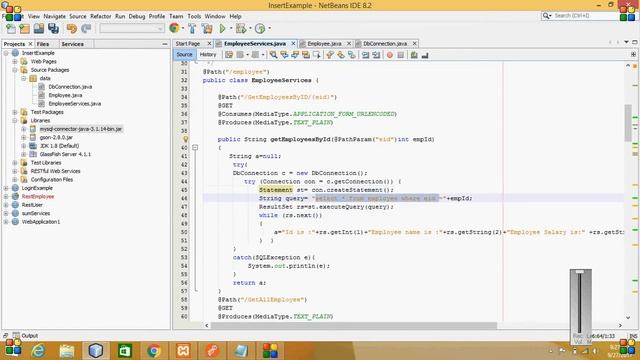The image size is (640, 360).
Task: Click the Undo icon
Action: click(x=72, y=29)
